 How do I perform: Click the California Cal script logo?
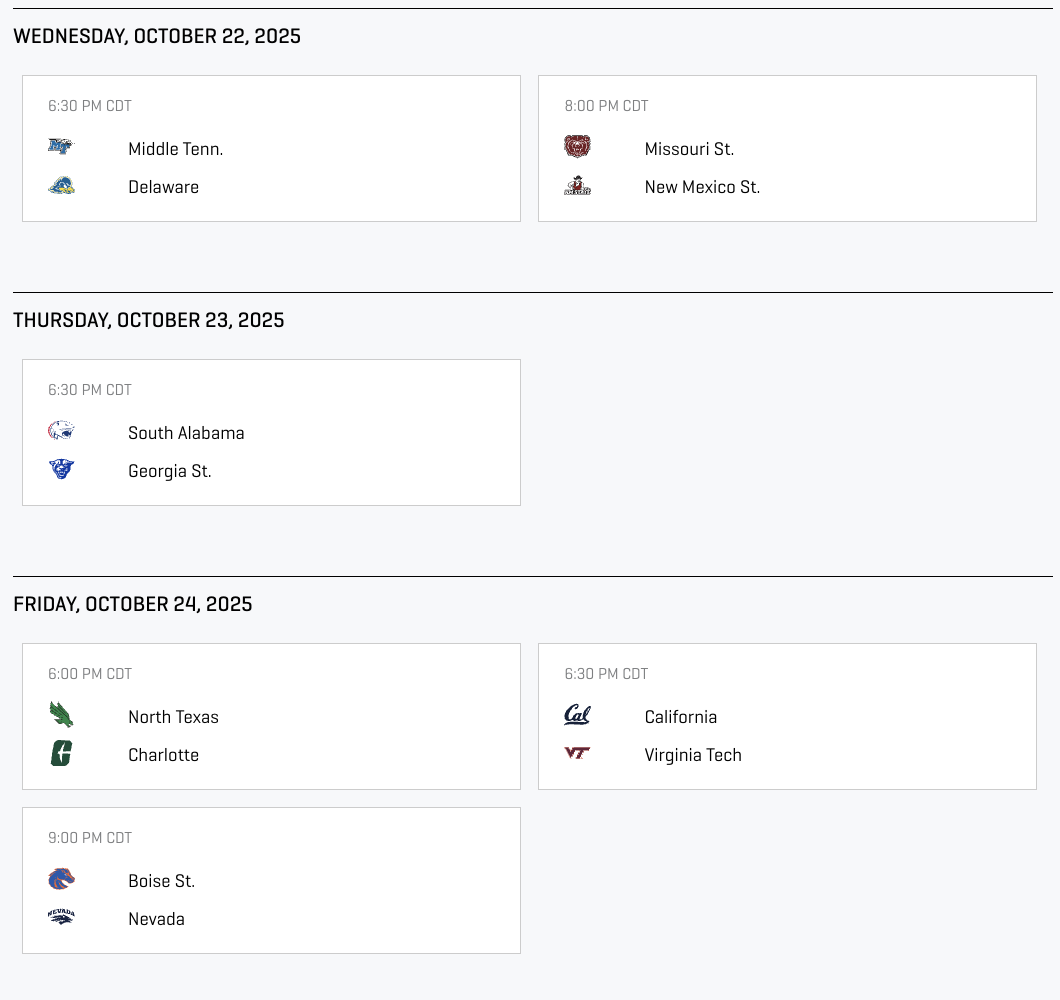[577, 715]
